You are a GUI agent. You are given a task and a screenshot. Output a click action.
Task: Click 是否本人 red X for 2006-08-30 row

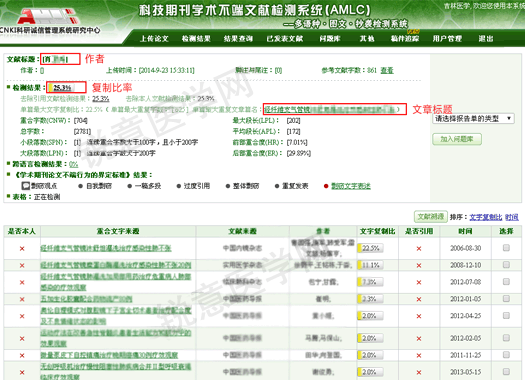coord(22,248)
